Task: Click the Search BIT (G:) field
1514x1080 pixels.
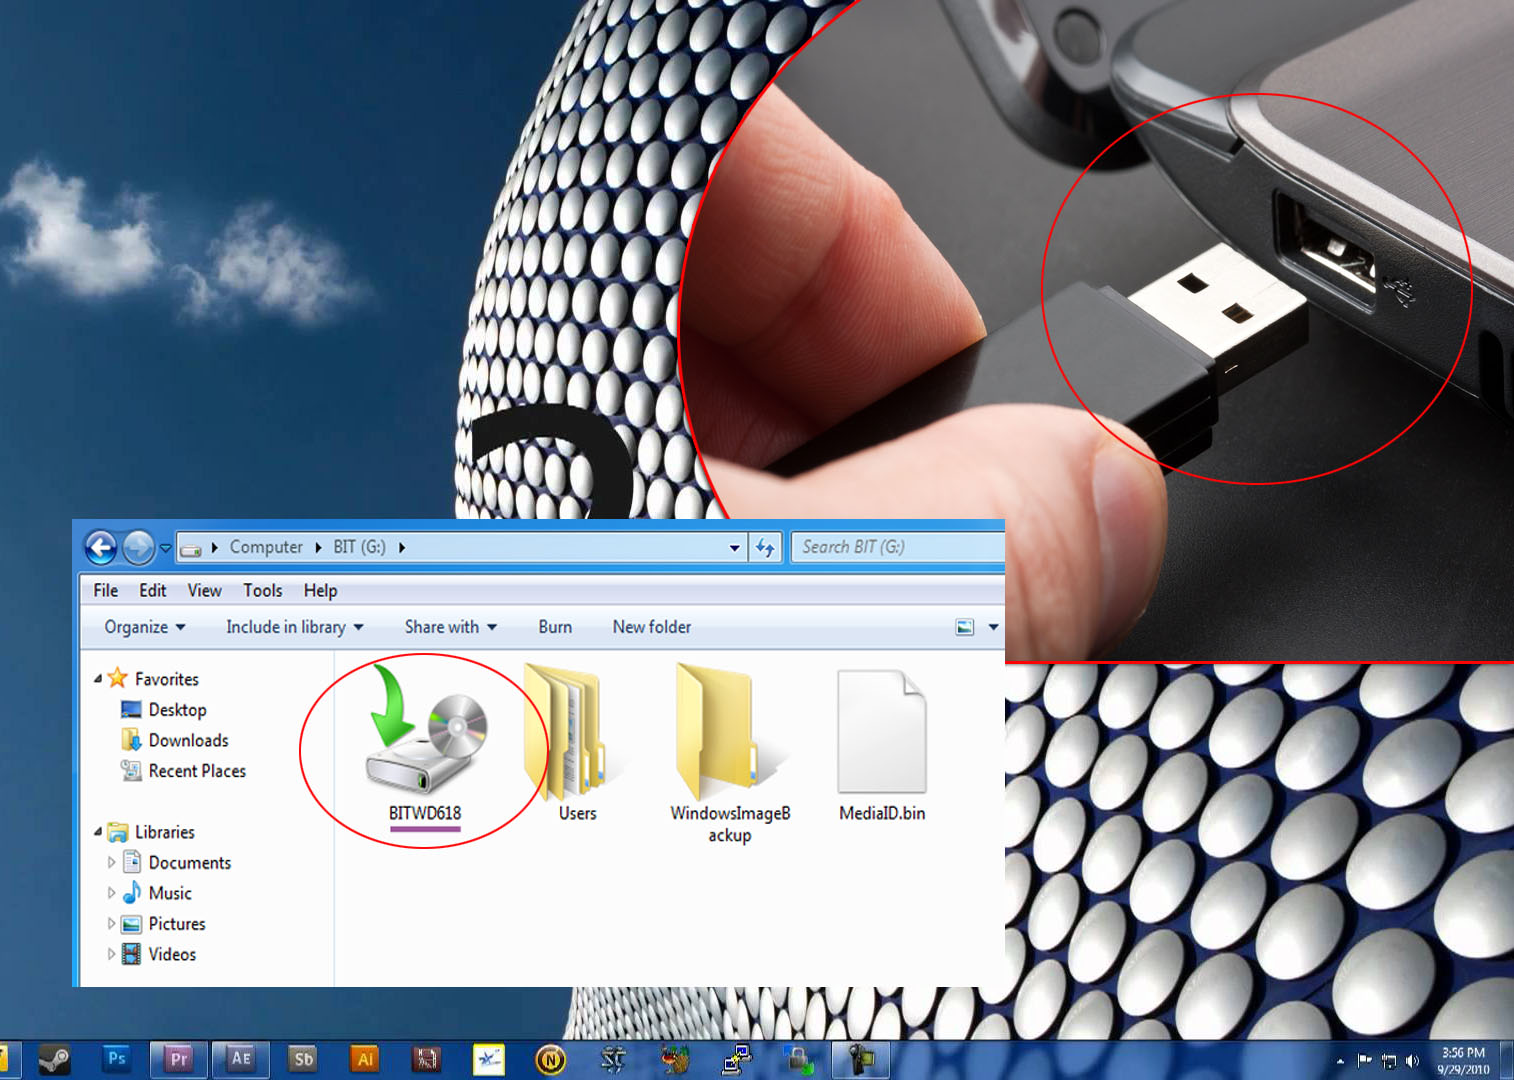Action: click(897, 547)
